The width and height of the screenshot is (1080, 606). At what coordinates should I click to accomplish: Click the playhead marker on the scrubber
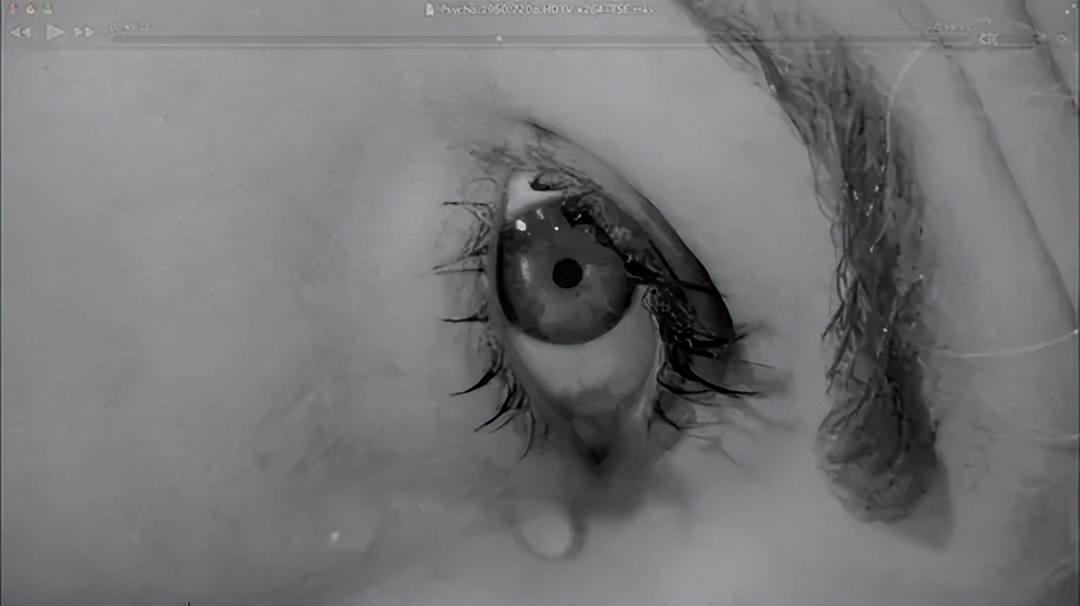[x=499, y=39]
